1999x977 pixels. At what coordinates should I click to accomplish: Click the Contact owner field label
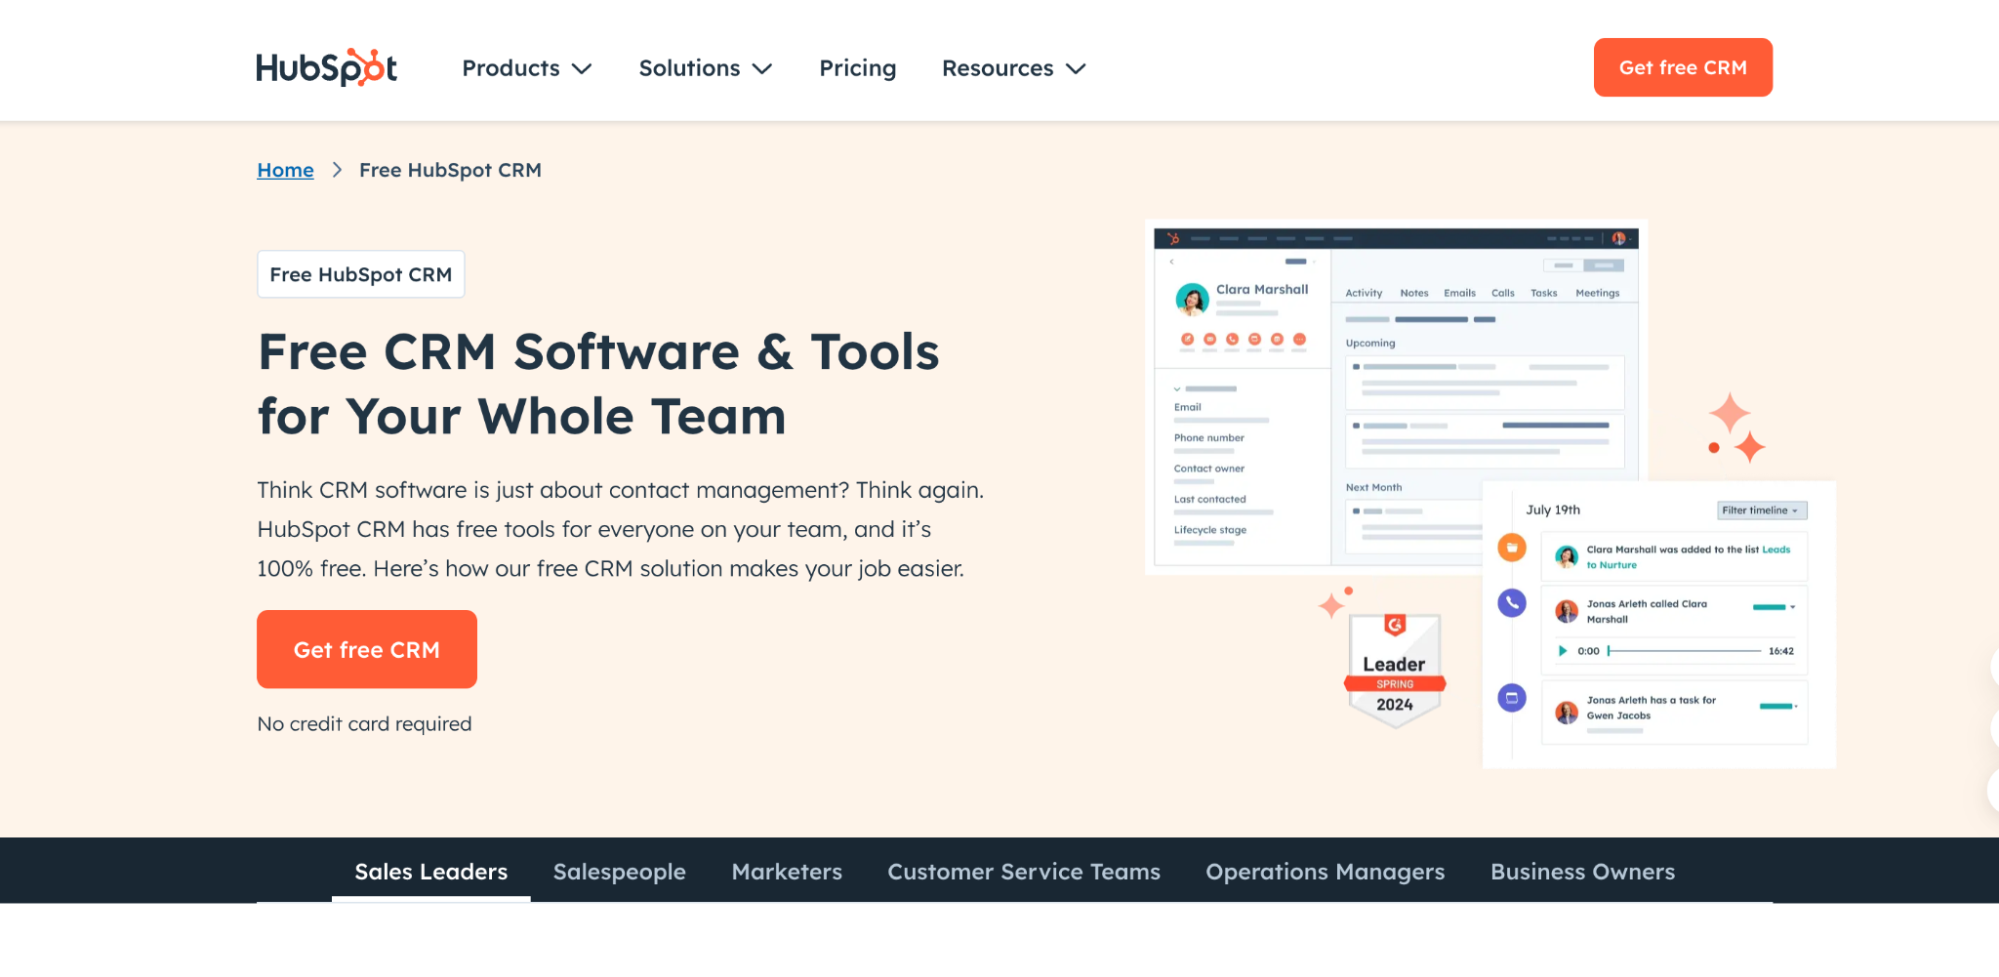tap(1209, 469)
